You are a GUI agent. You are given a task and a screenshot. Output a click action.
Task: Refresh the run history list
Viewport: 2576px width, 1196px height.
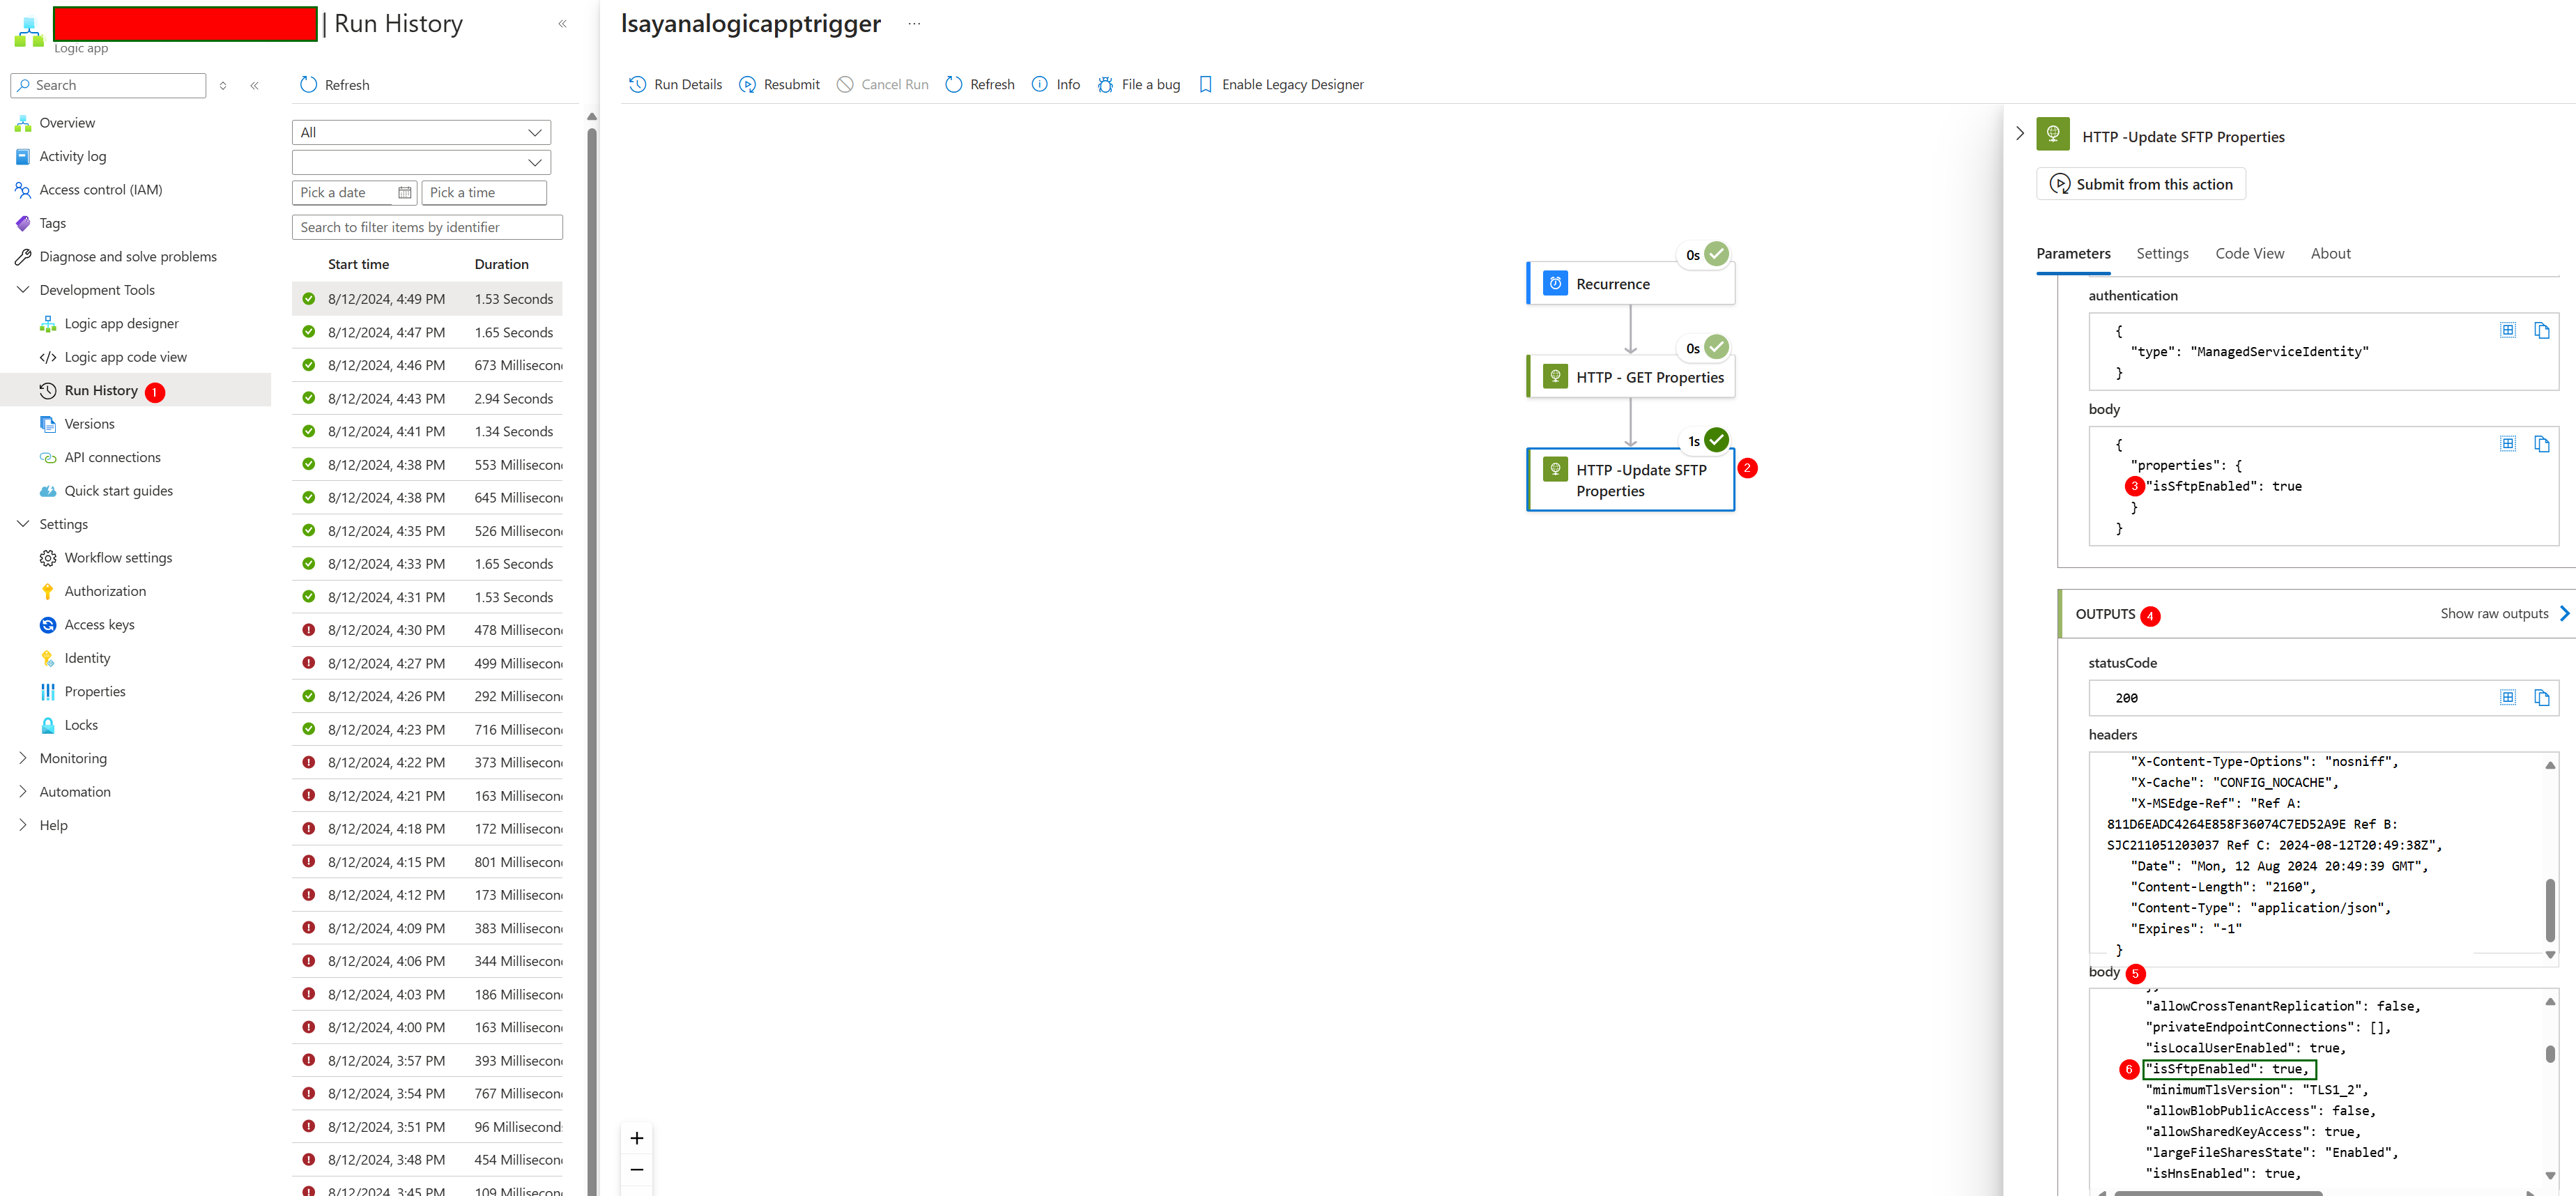coord(334,84)
